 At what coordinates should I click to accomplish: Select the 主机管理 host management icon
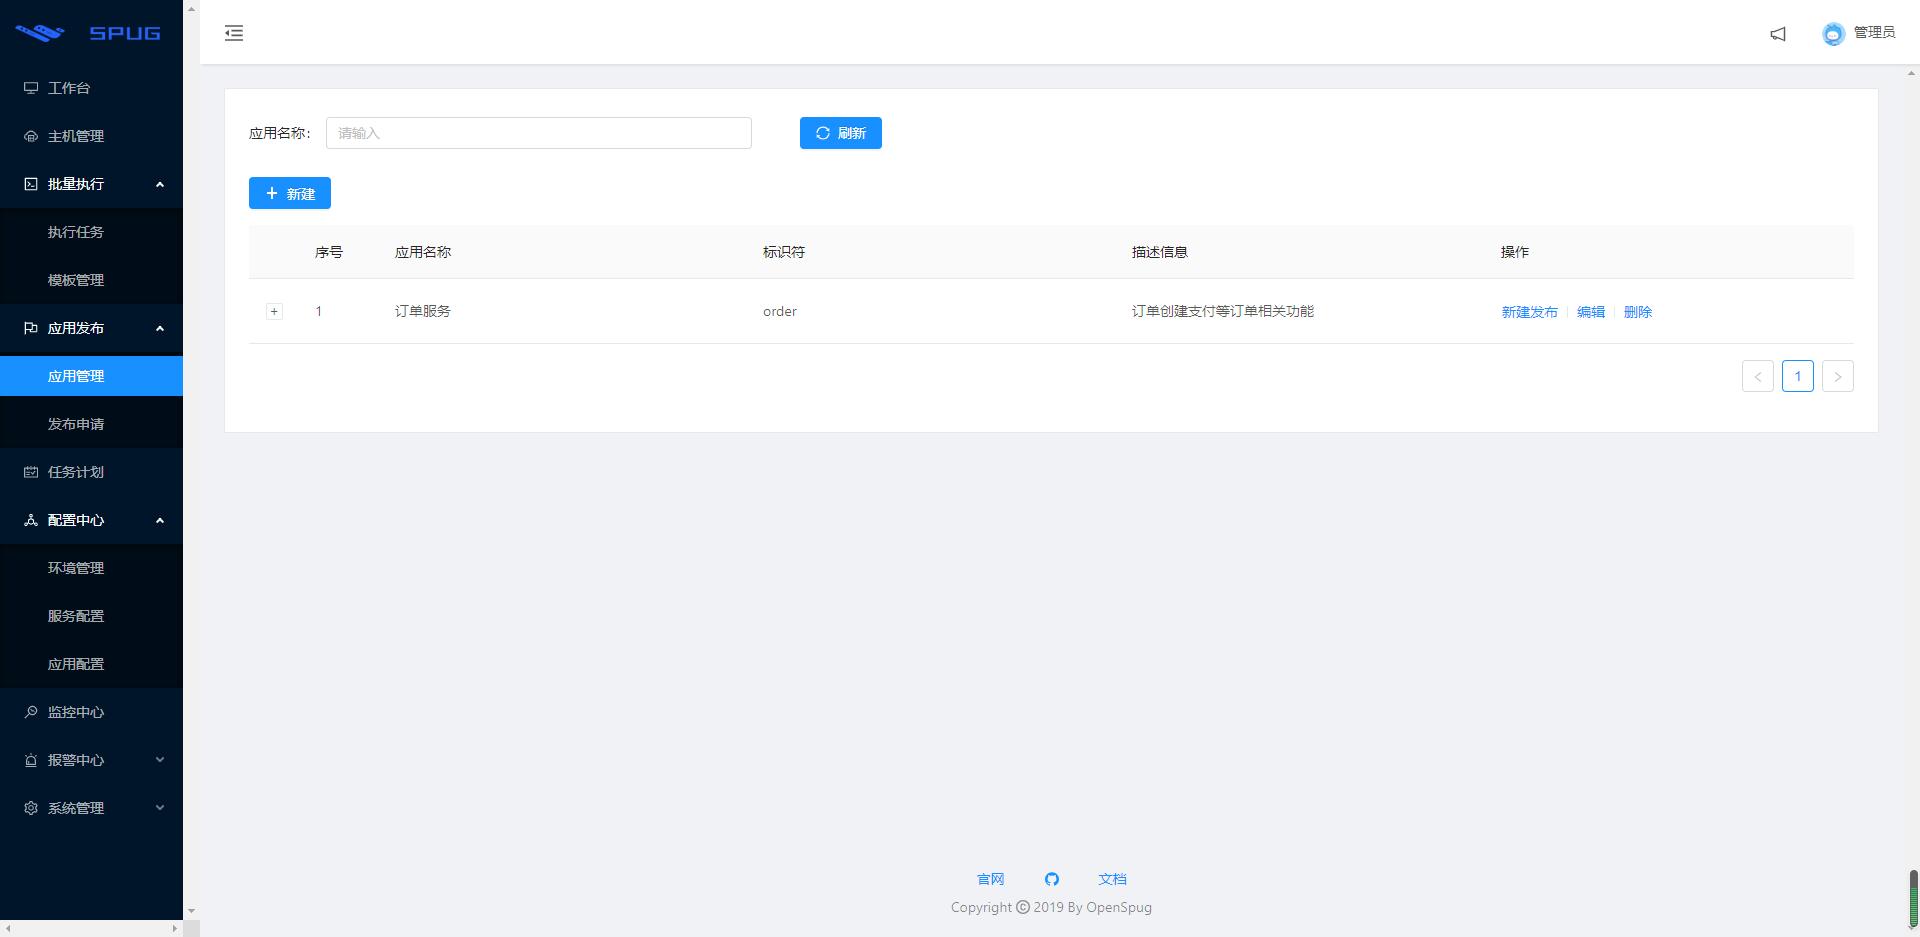(x=29, y=136)
